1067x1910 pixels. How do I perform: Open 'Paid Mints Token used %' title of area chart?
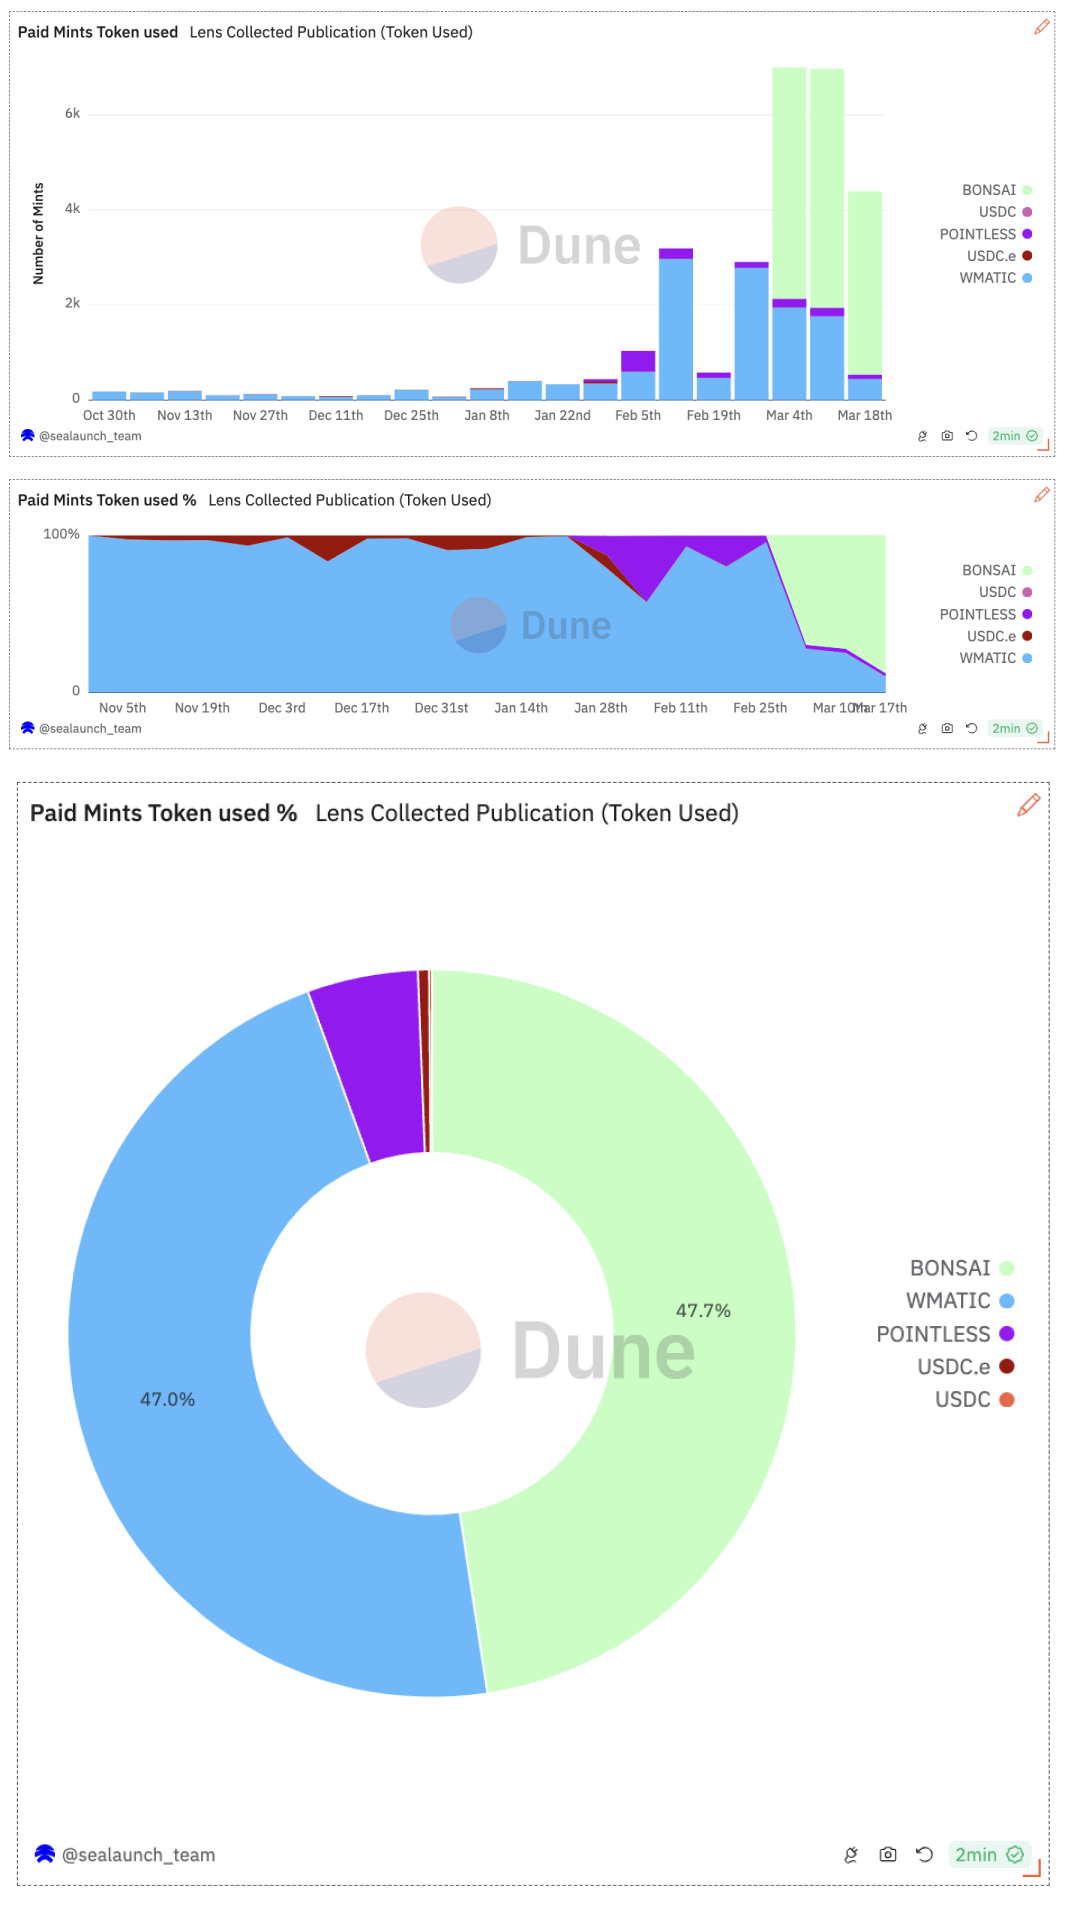coord(107,500)
